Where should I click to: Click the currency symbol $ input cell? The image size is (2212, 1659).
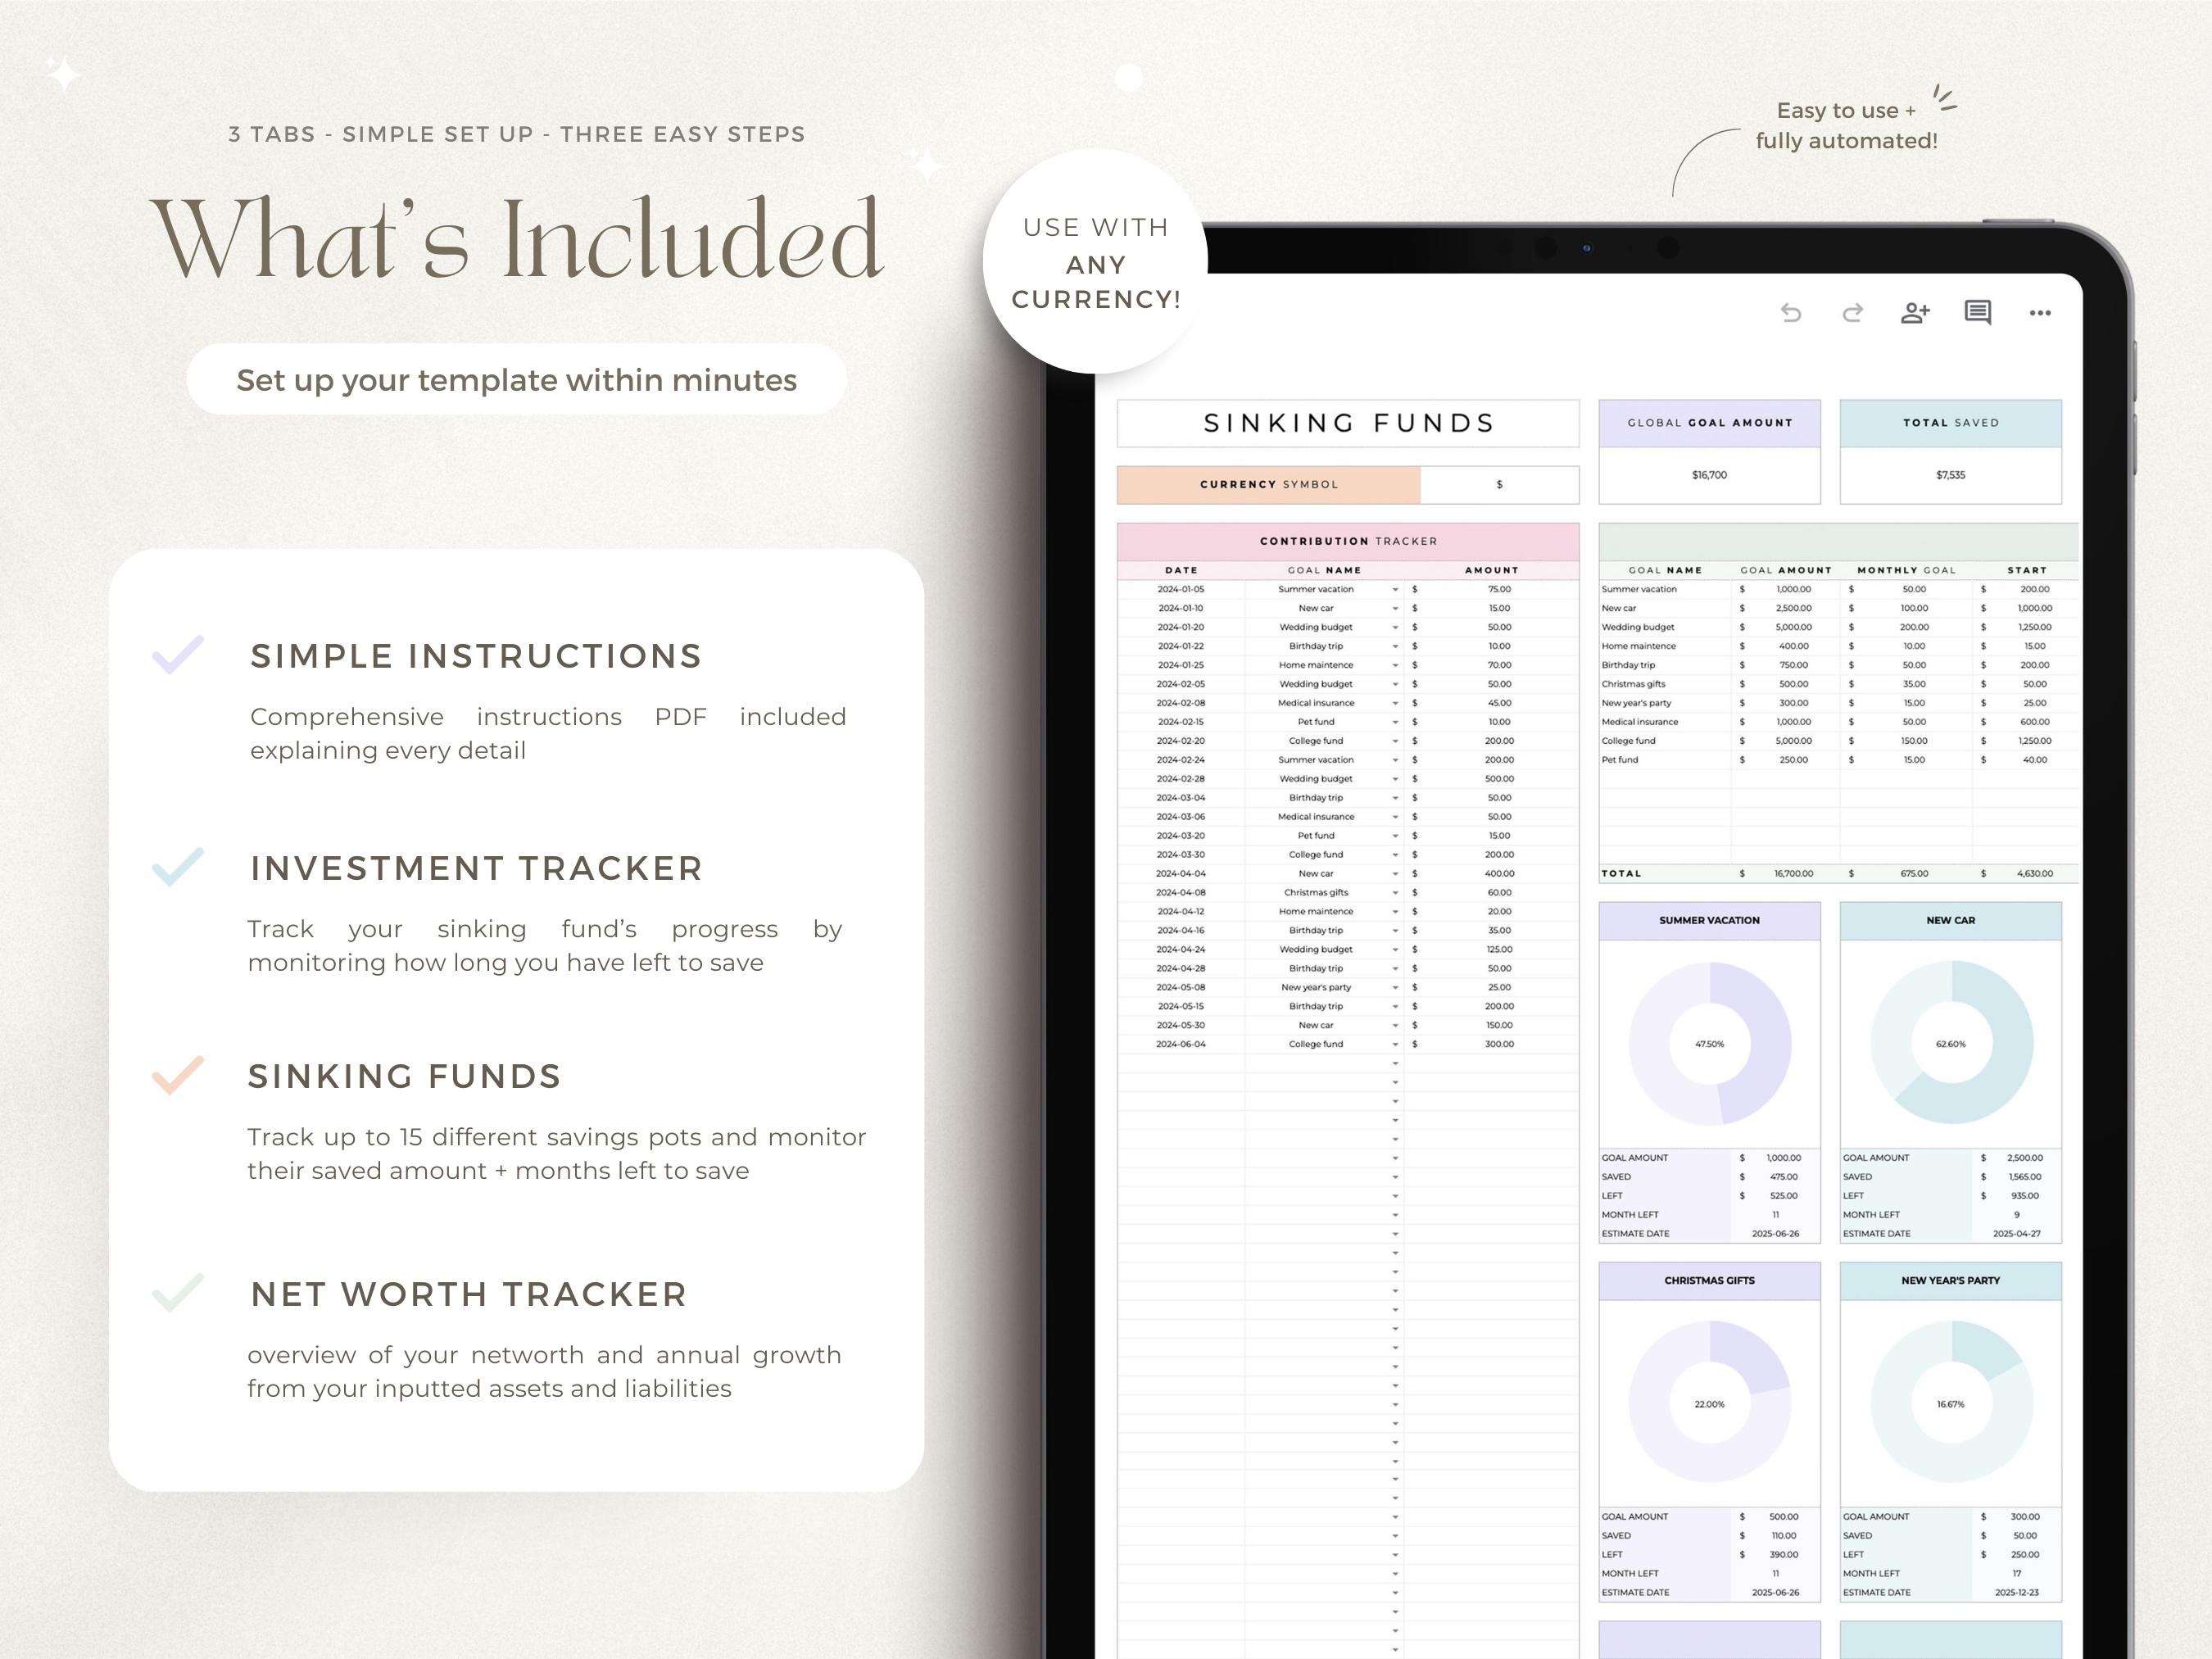tap(1499, 484)
